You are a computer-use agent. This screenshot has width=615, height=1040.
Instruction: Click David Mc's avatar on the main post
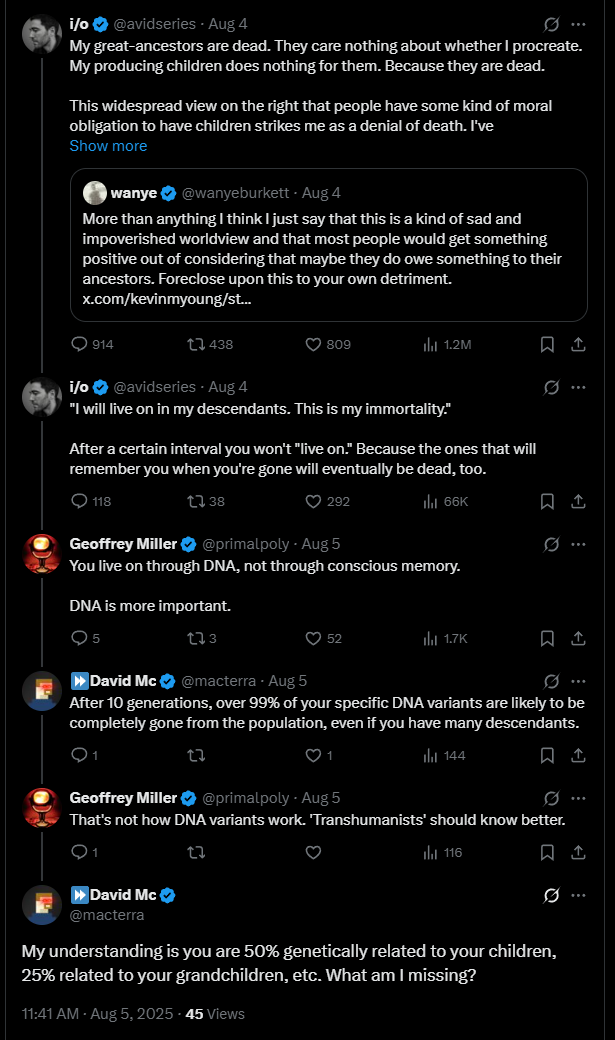43,904
